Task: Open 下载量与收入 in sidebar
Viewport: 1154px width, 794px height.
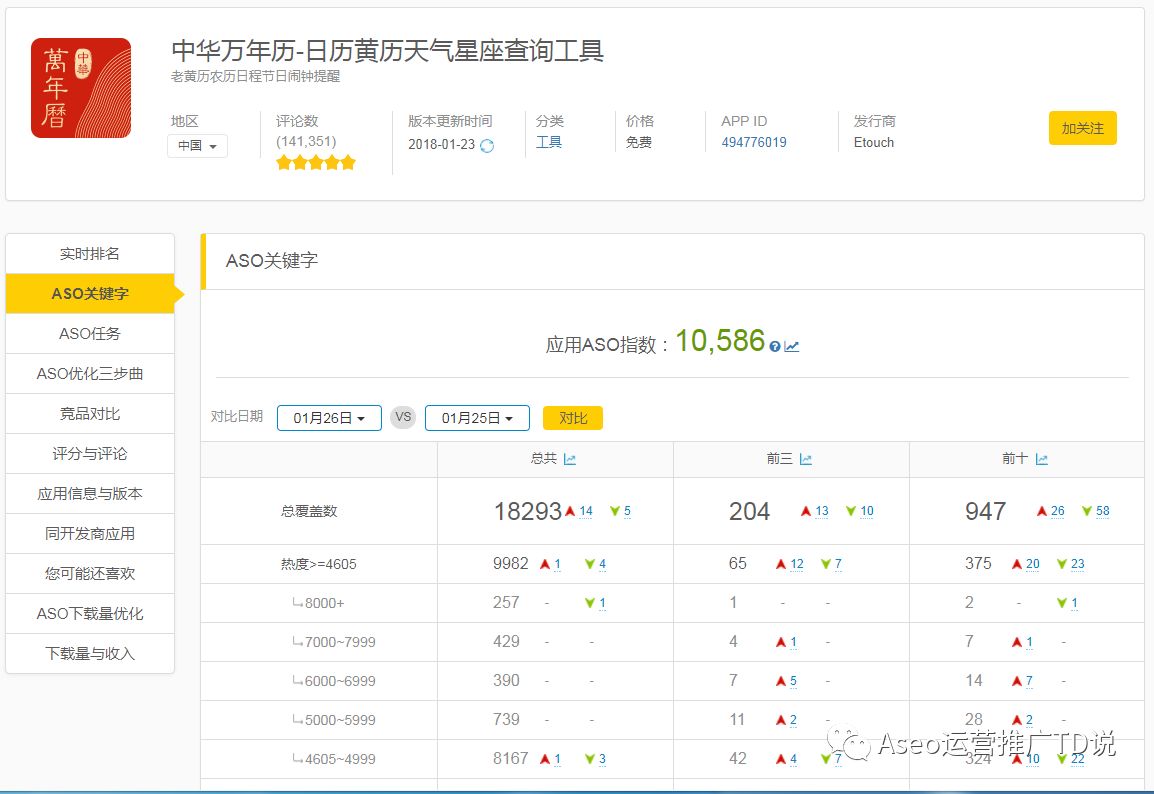Action: pos(90,654)
